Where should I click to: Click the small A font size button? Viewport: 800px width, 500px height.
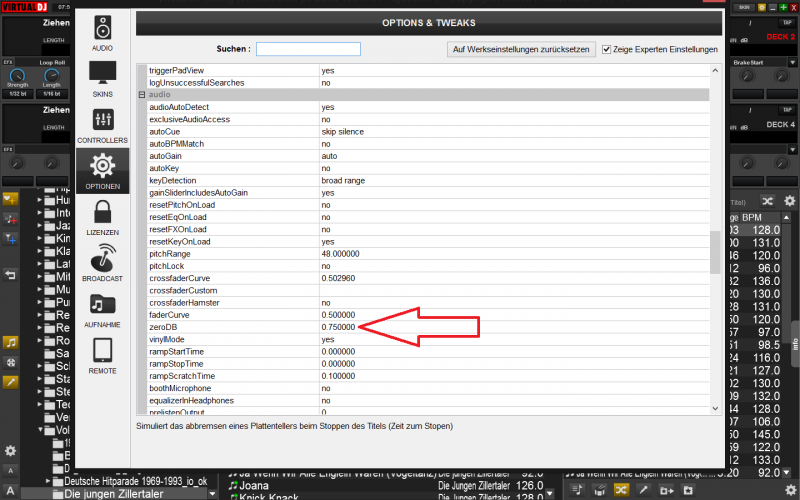(10, 471)
